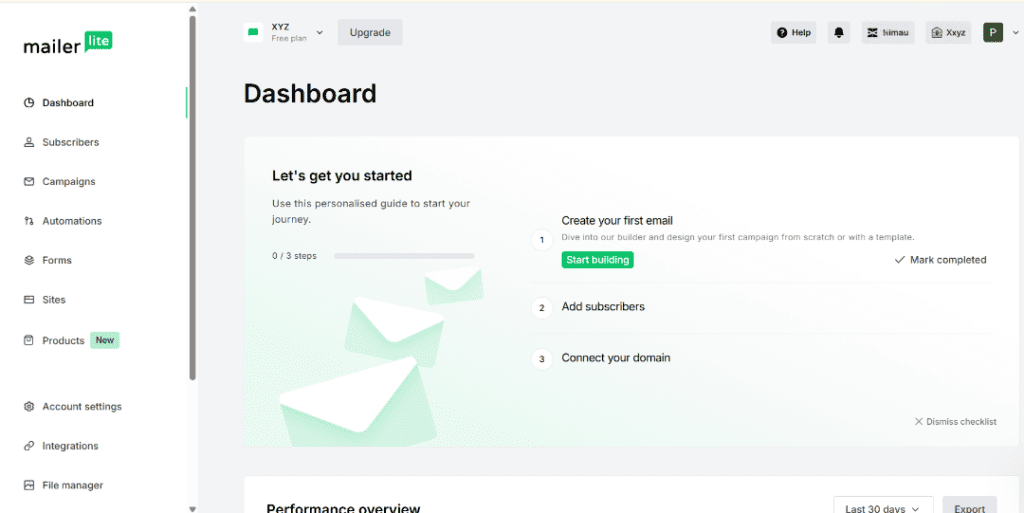
Task: Click the green XYZ account logo
Action: coord(253,32)
